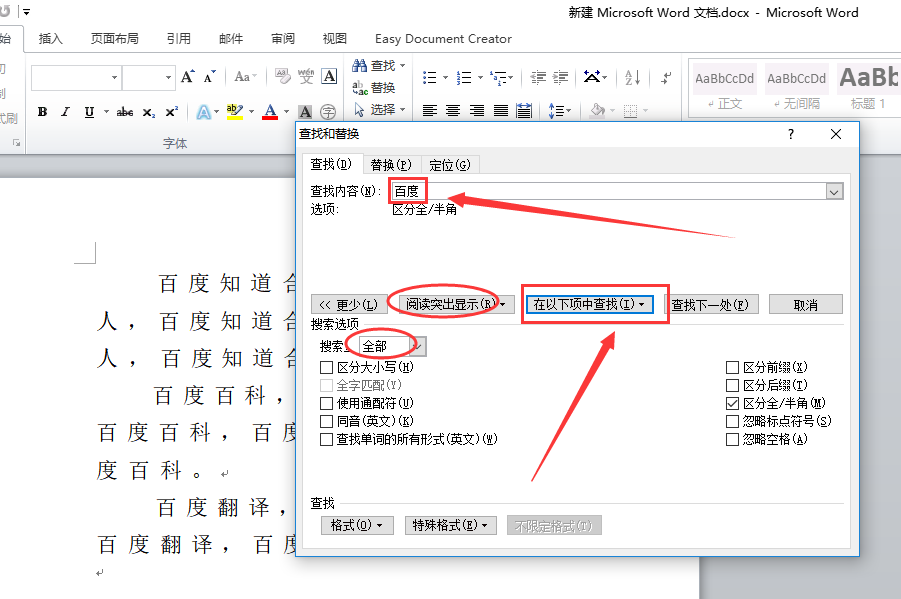Open the phonetic guide (wén) tool
The image size is (901, 599).
[x=306, y=76]
